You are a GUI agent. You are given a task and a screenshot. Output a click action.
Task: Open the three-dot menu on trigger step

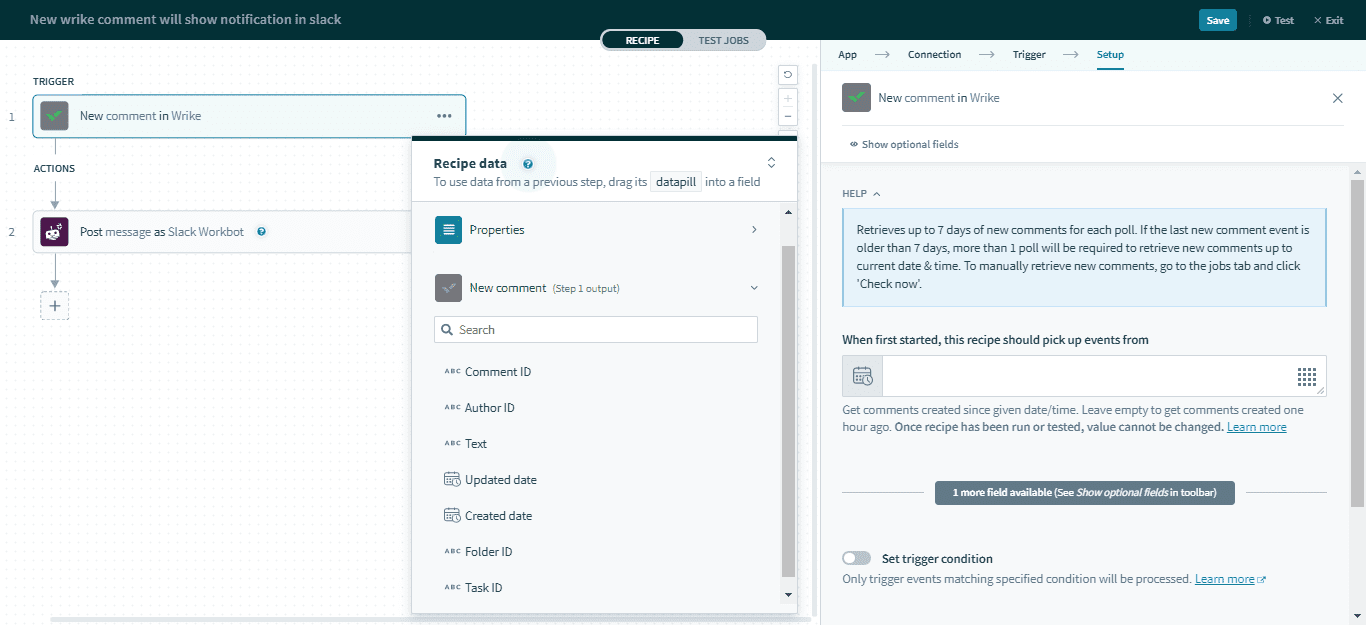pos(444,116)
